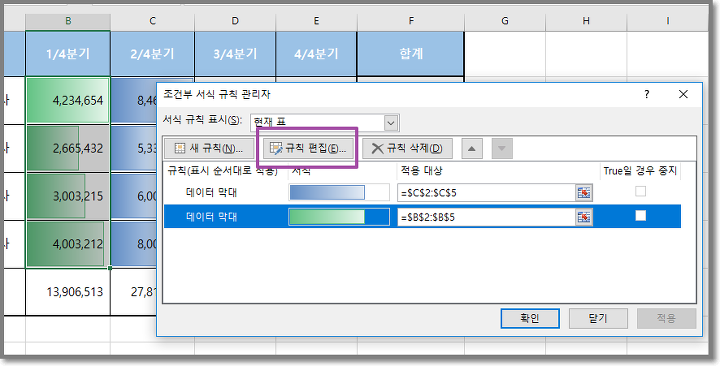Edit the applies-to field =$C$2:$C$5
Screen dimensions: 720x366
pos(486,193)
